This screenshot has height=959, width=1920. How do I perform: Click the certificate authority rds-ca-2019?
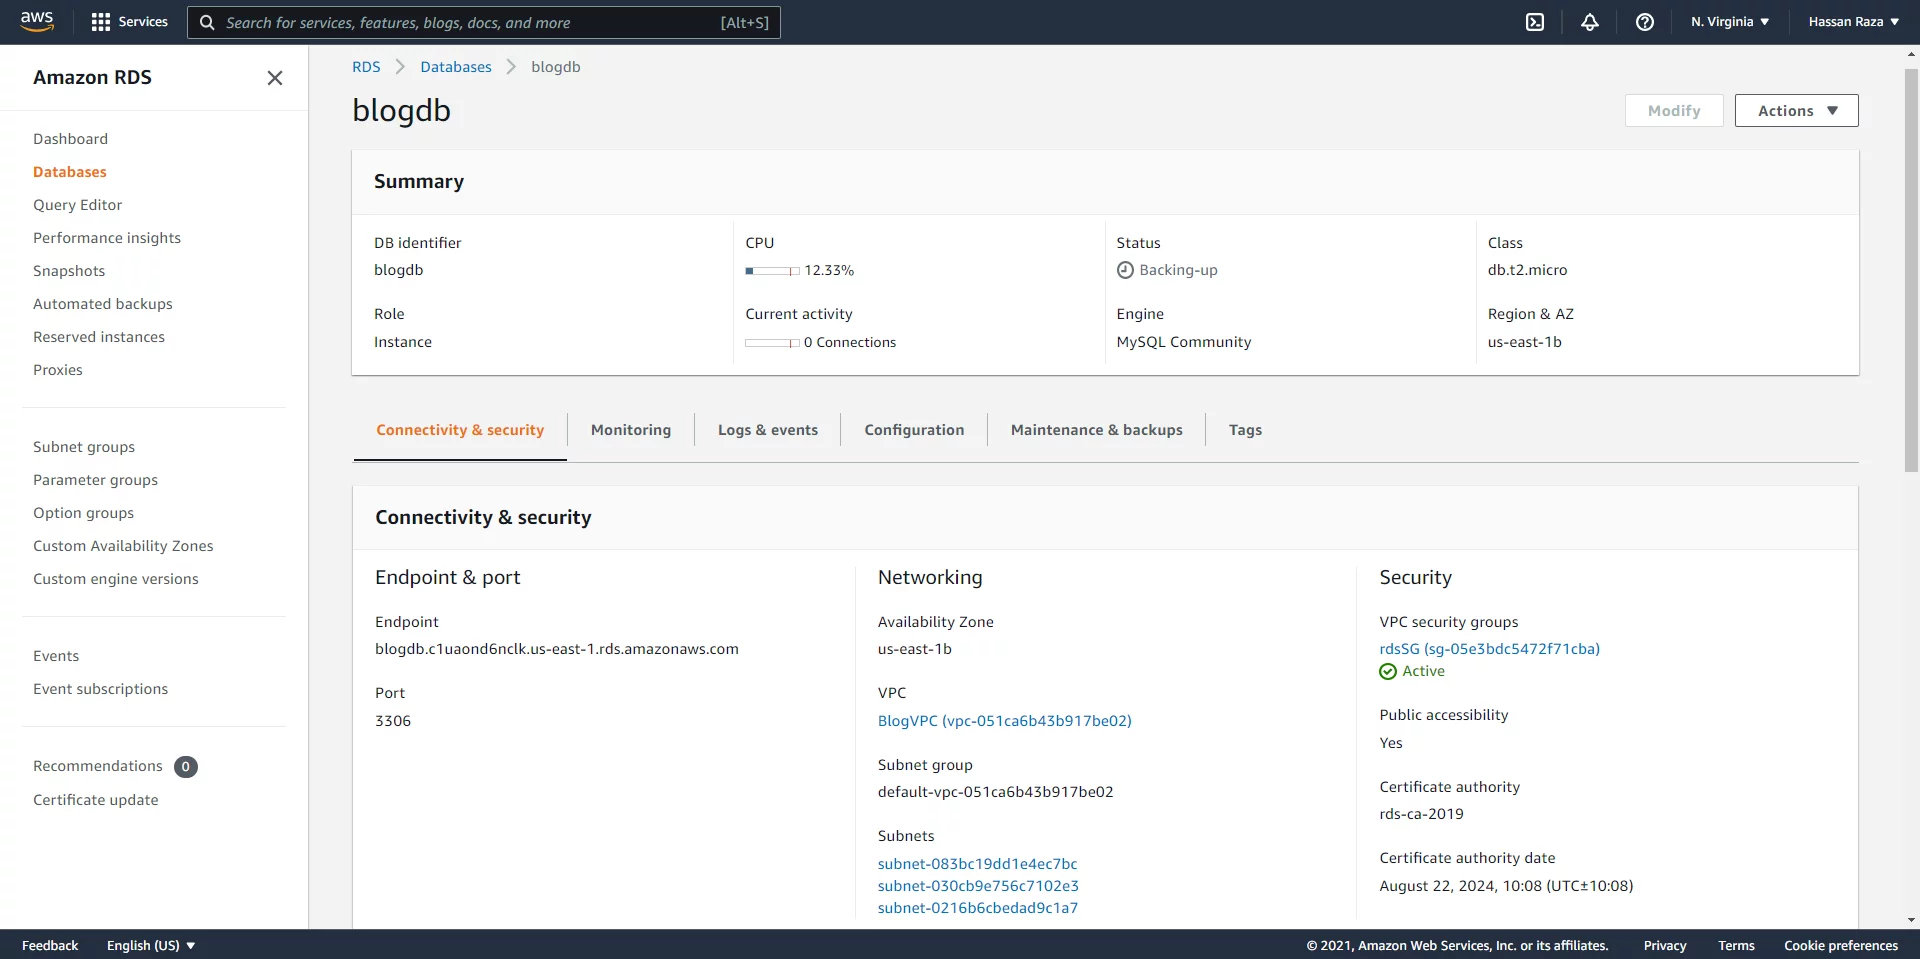tap(1421, 814)
